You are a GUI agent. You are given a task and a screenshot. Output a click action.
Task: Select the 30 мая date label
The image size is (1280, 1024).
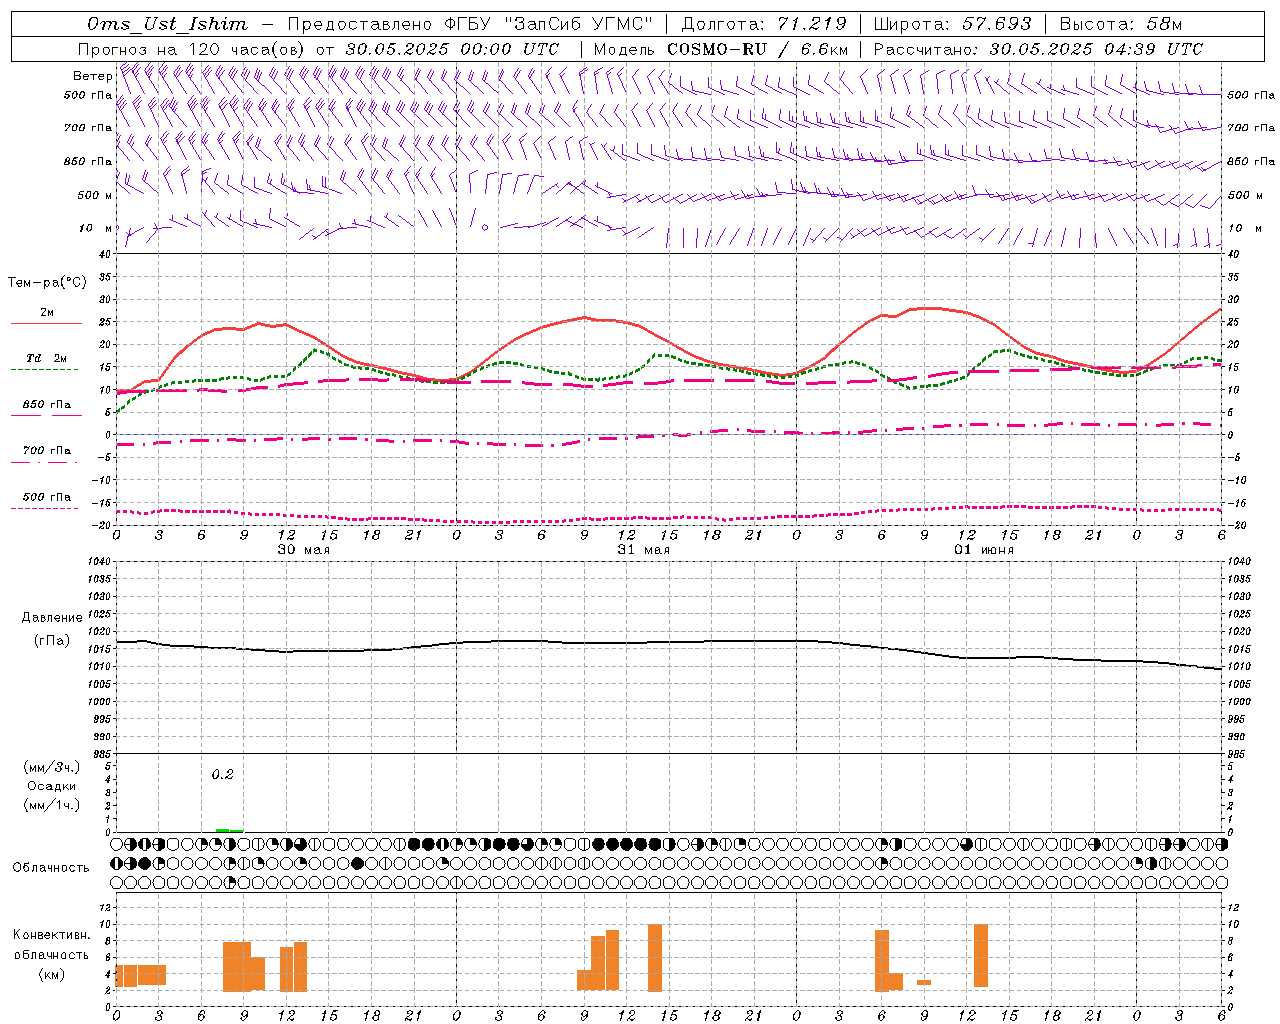pos(303,550)
